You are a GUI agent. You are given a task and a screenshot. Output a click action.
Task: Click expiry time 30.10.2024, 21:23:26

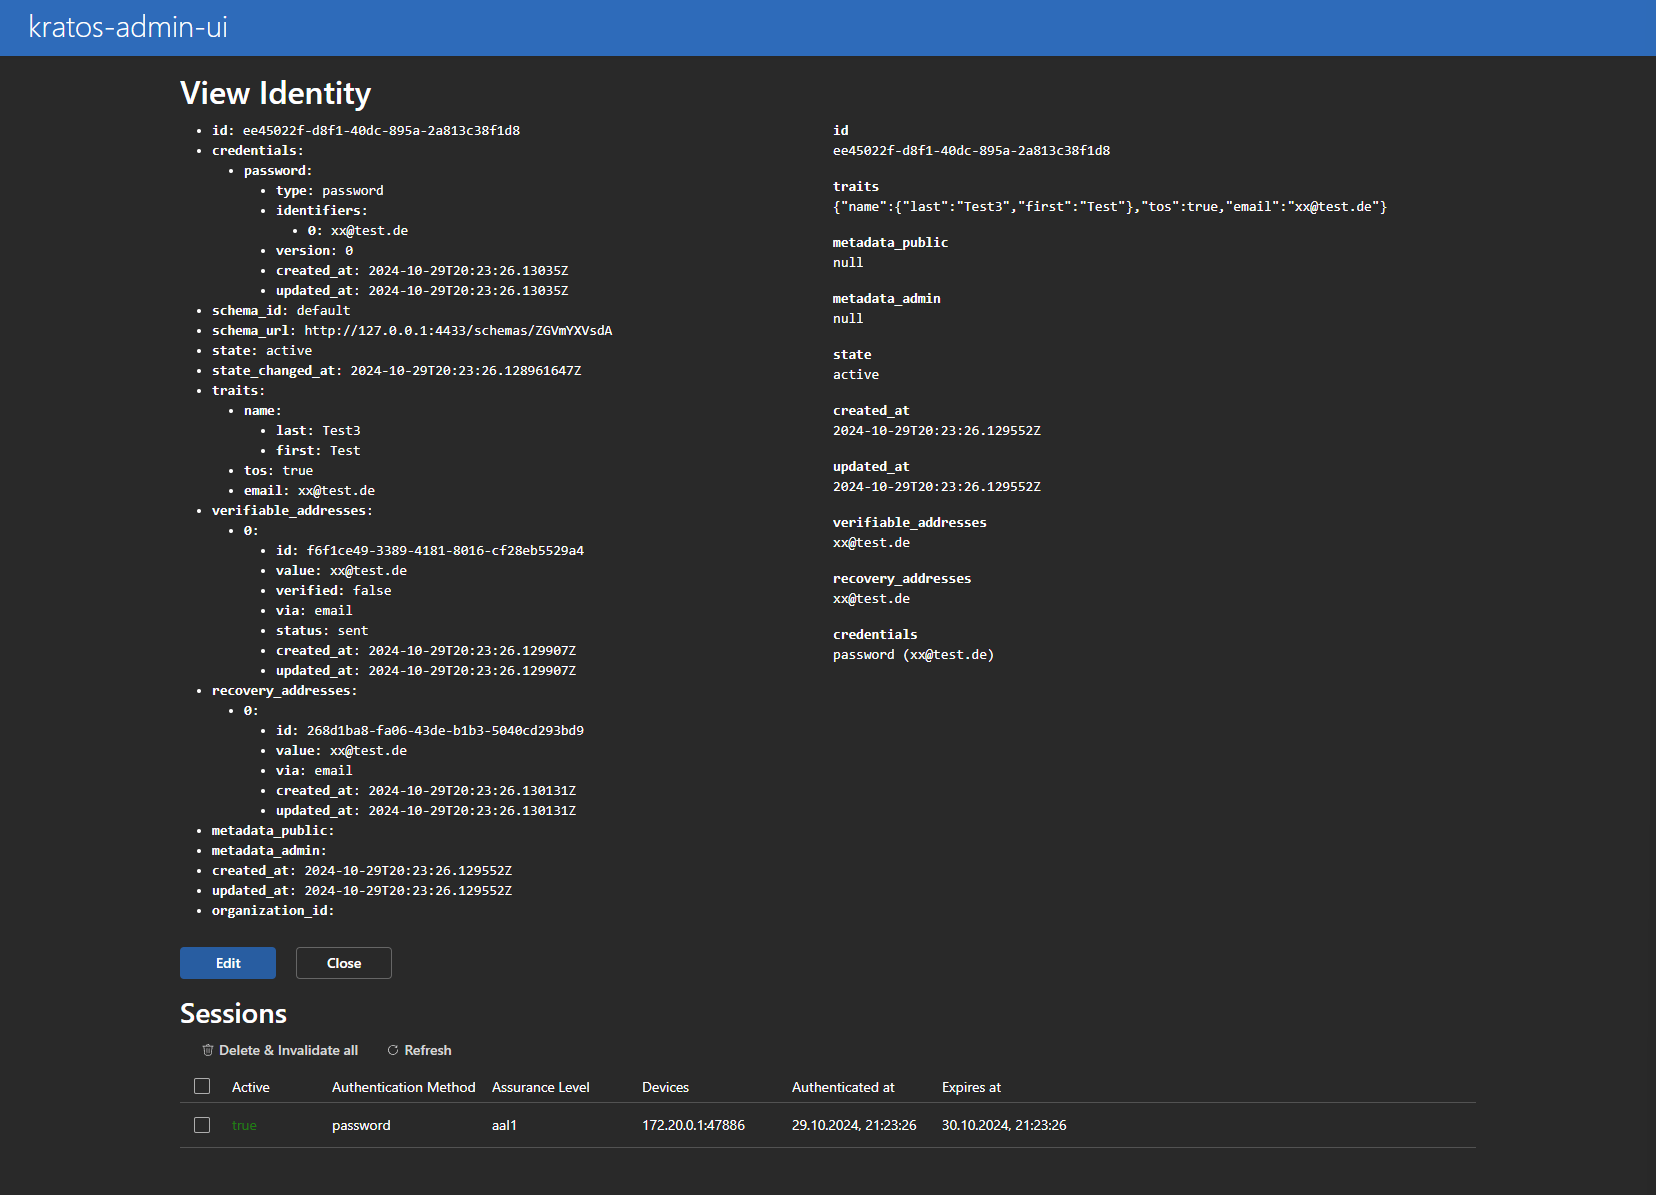[1004, 1125]
